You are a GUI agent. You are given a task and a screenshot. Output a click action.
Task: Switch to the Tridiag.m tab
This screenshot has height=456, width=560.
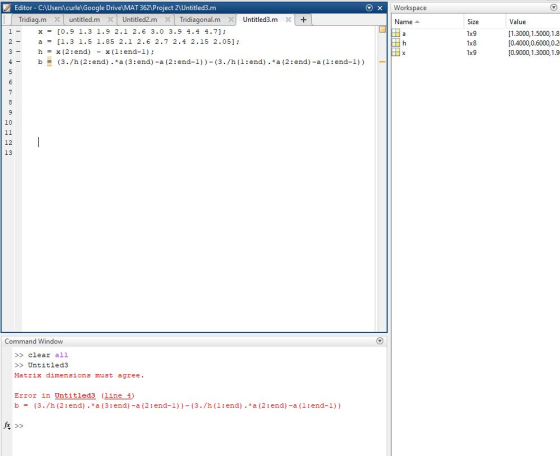tap(32, 20)
